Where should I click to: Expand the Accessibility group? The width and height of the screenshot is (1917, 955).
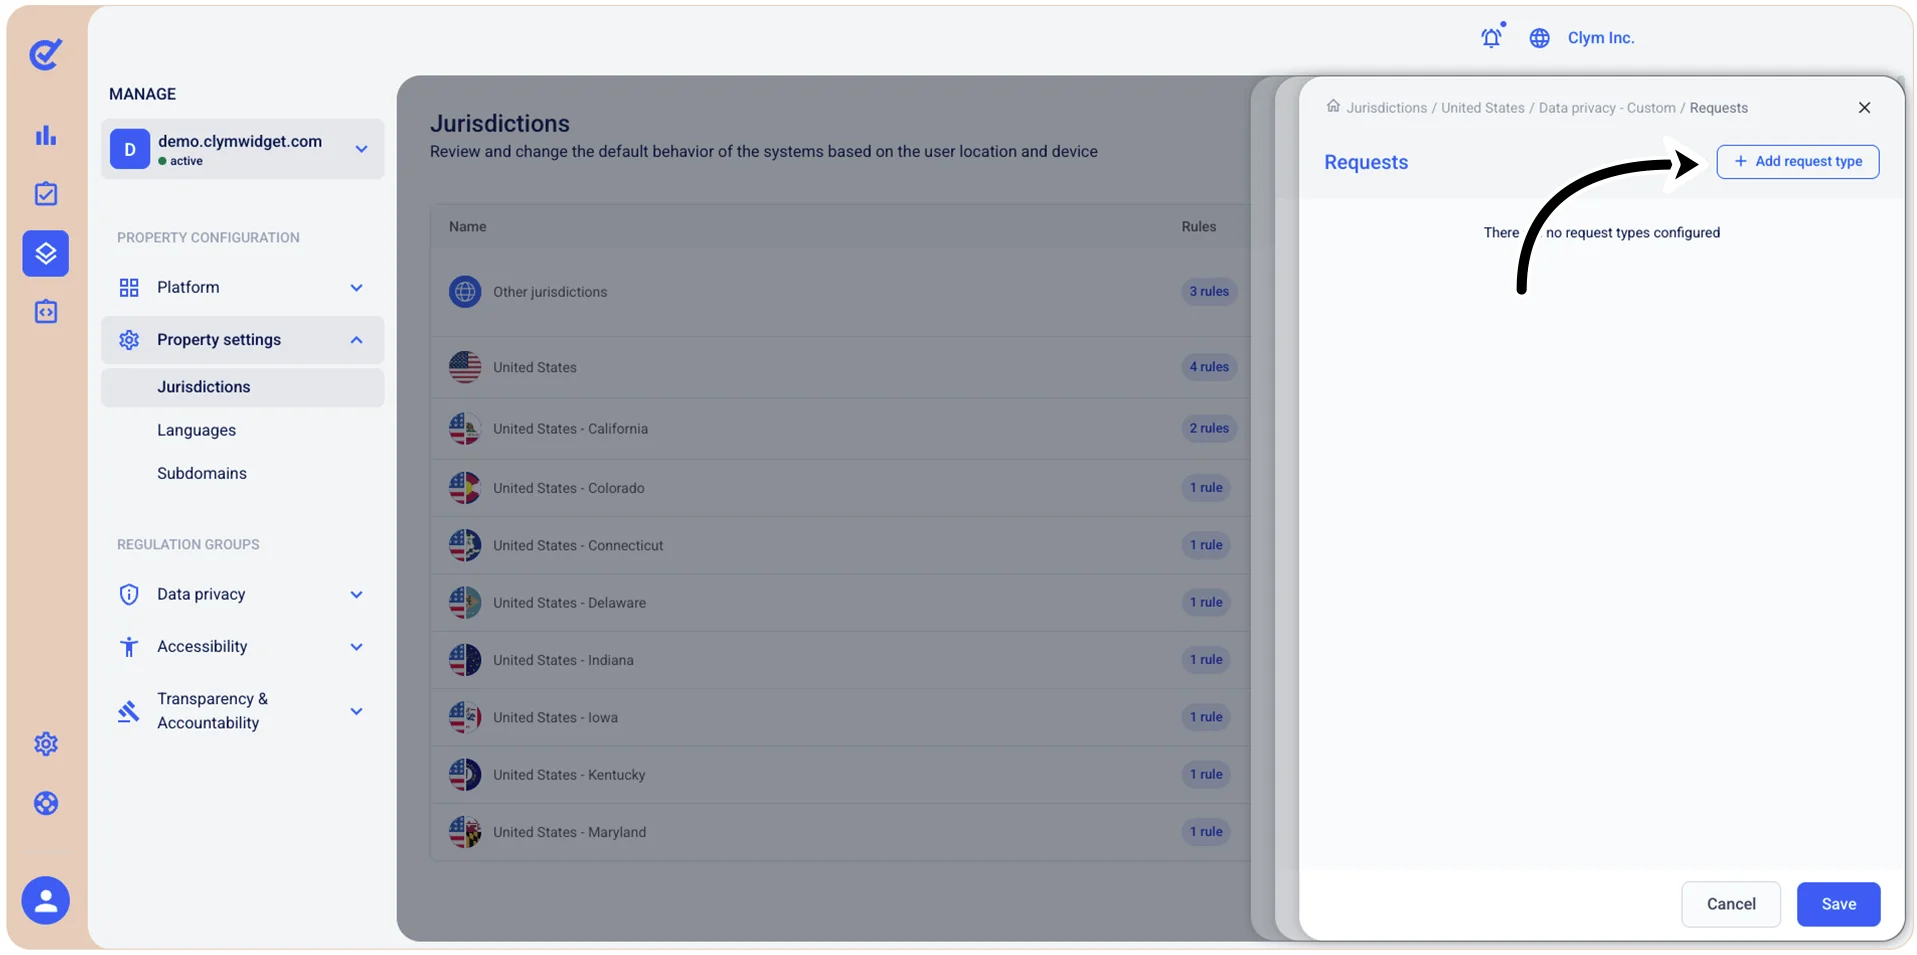point(243,647)
